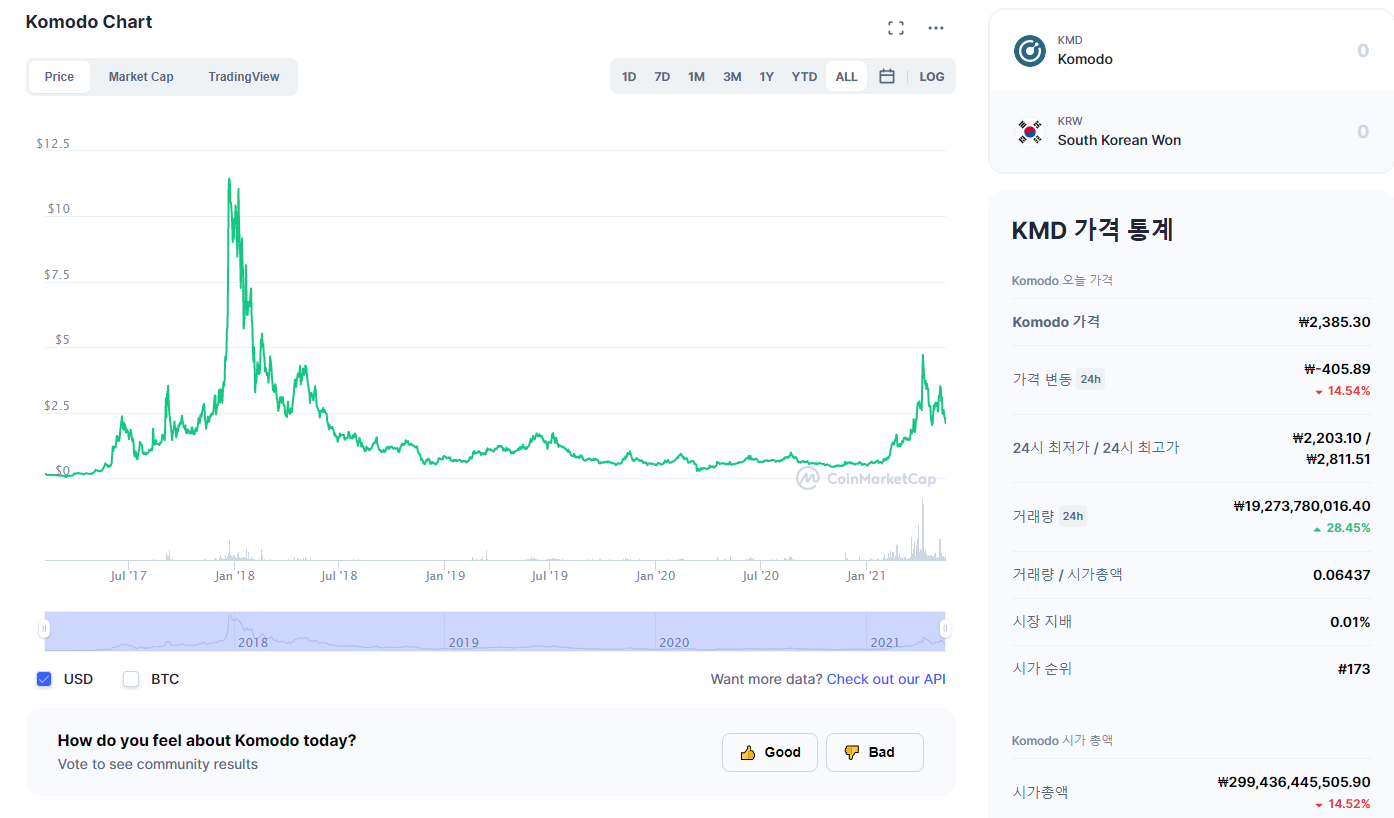
Task: Click the ₩-405.89 price change value
Action: coord(1337,369)
